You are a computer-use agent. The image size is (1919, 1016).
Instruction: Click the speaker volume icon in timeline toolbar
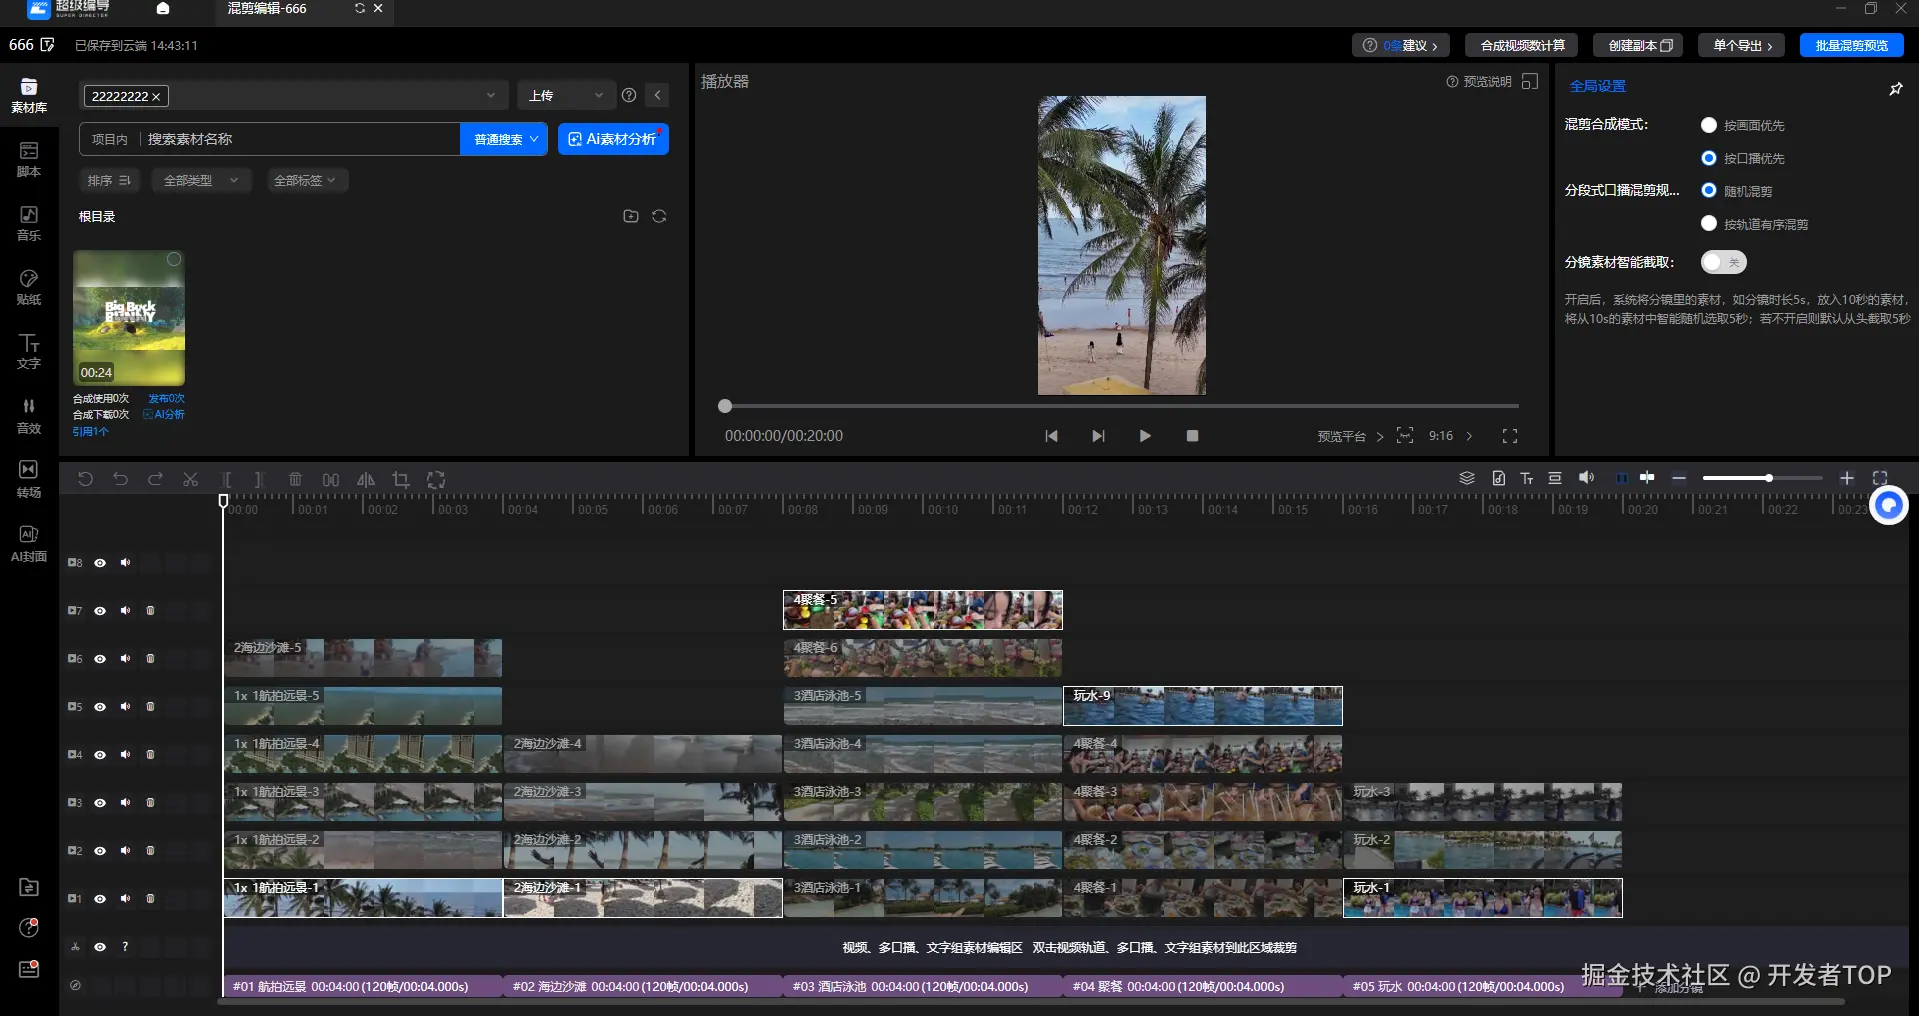pos(1586,478)
